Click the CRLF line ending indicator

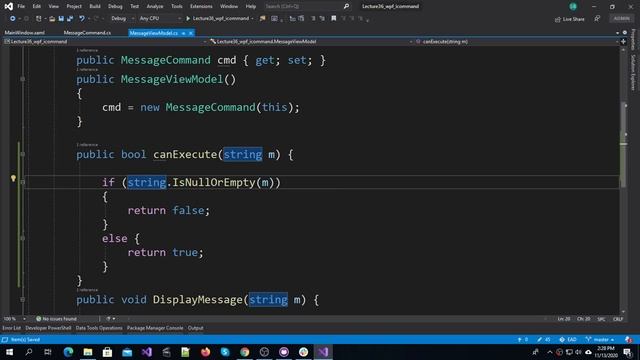click(618, 319)
